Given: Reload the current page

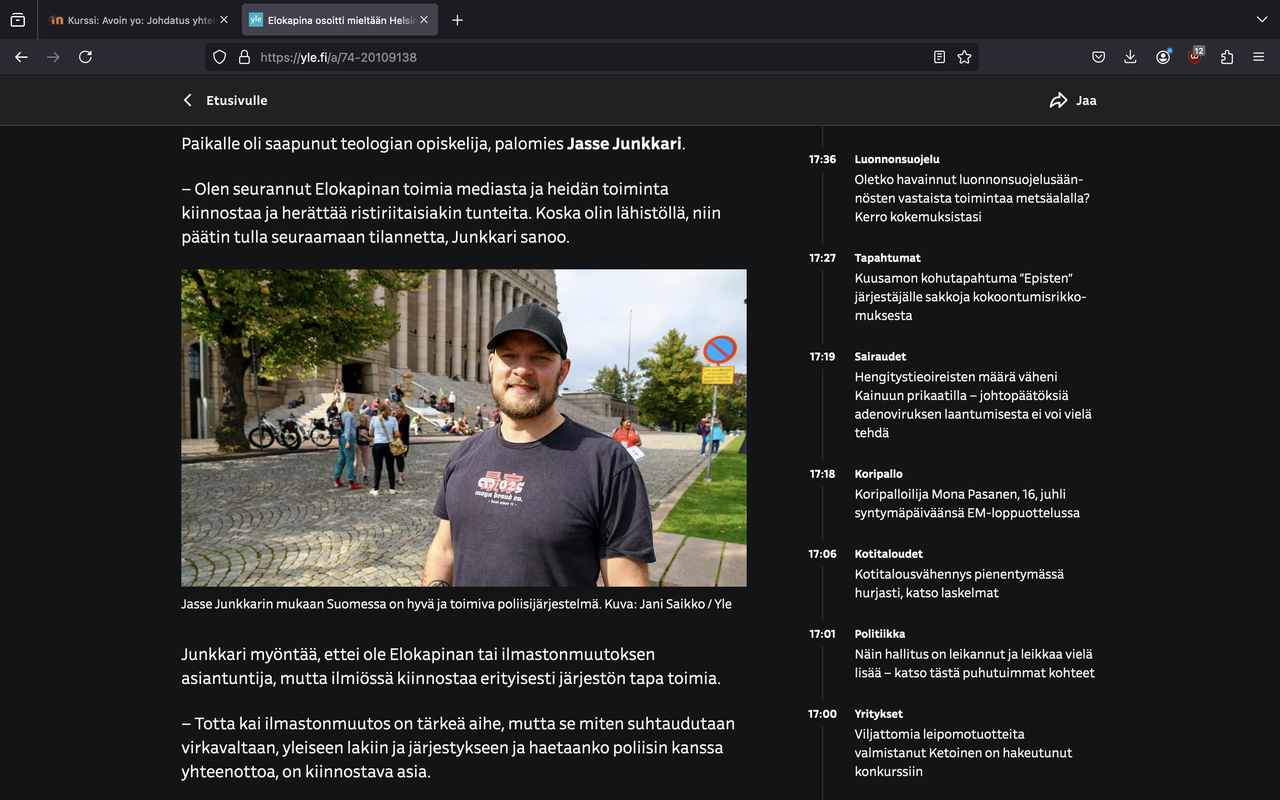Looking at the screenshot, I should 85,57.
